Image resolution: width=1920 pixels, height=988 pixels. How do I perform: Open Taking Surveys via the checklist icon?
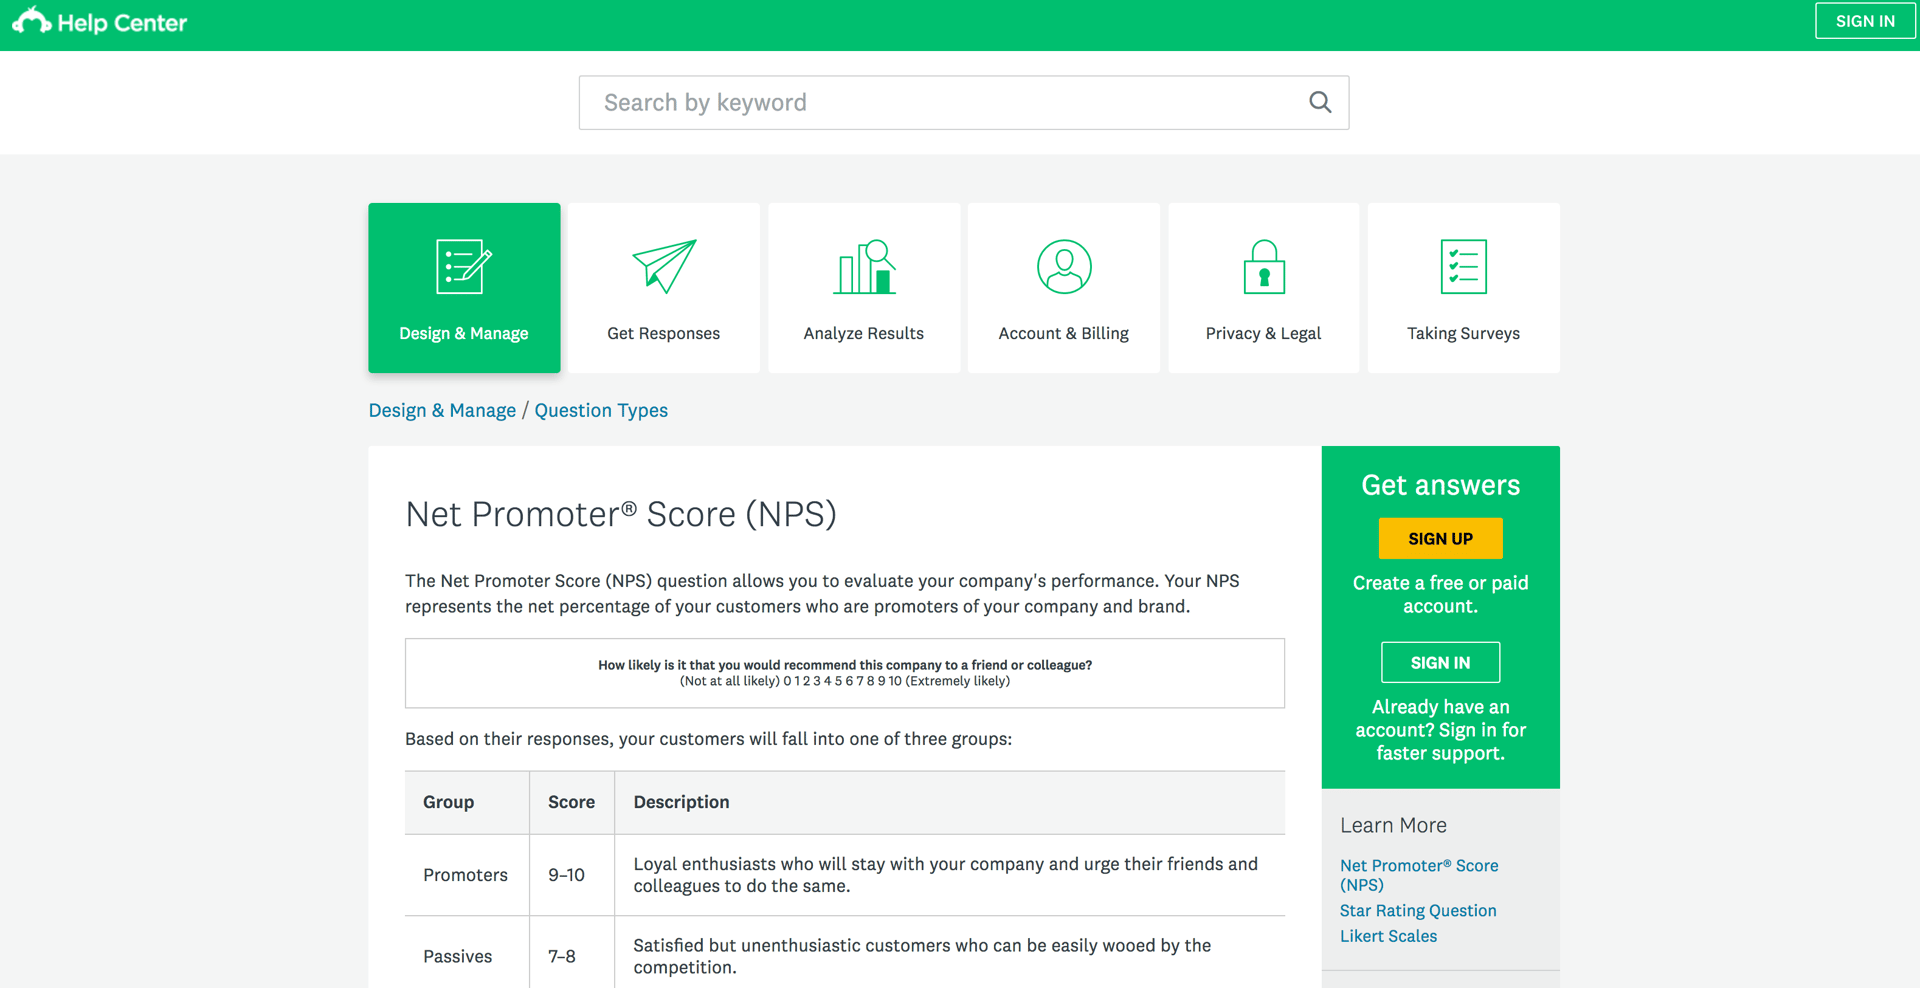point(1463,266)
